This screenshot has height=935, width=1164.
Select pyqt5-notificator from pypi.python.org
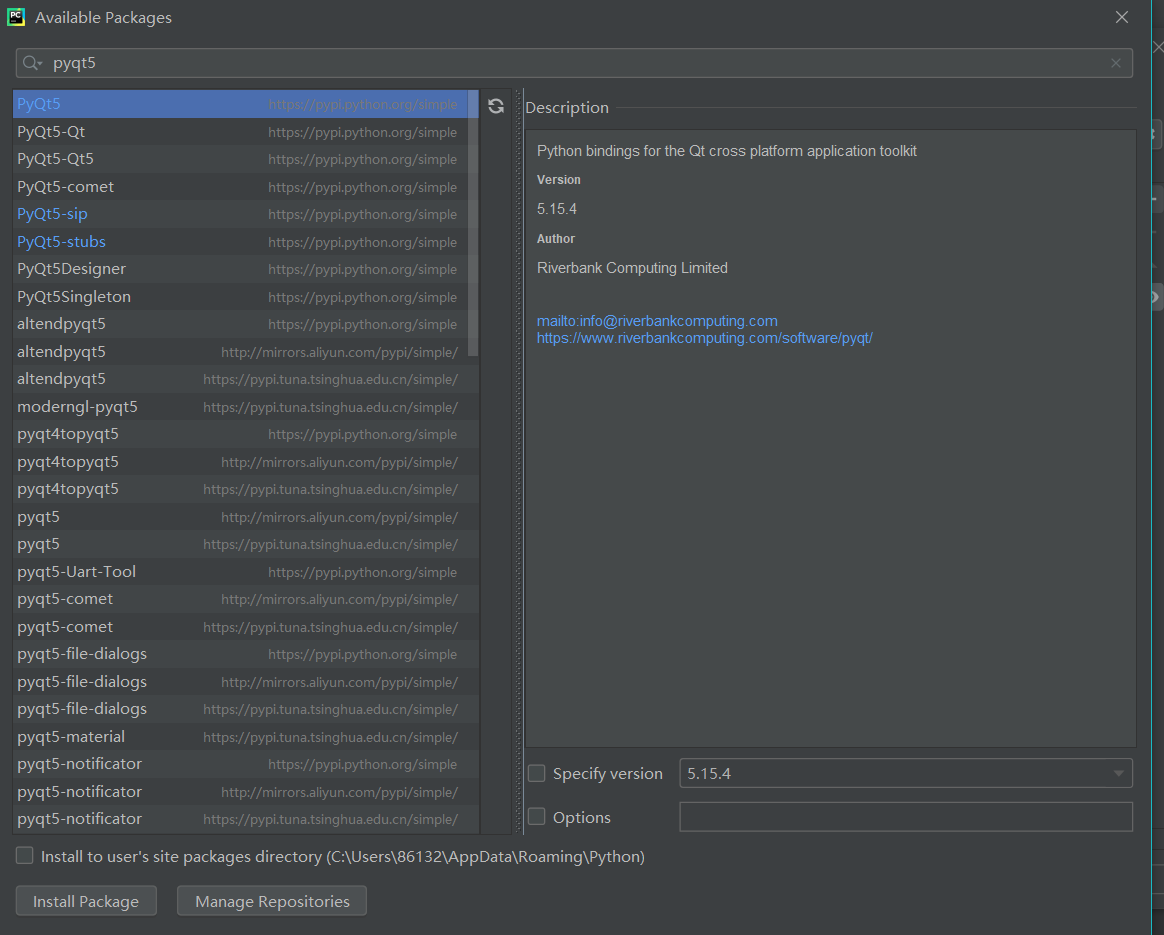point(246,764)
